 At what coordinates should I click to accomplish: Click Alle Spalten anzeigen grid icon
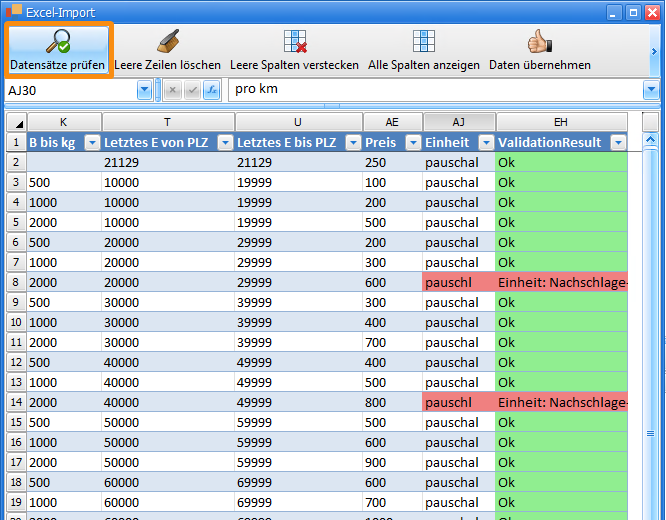[423, 41]
